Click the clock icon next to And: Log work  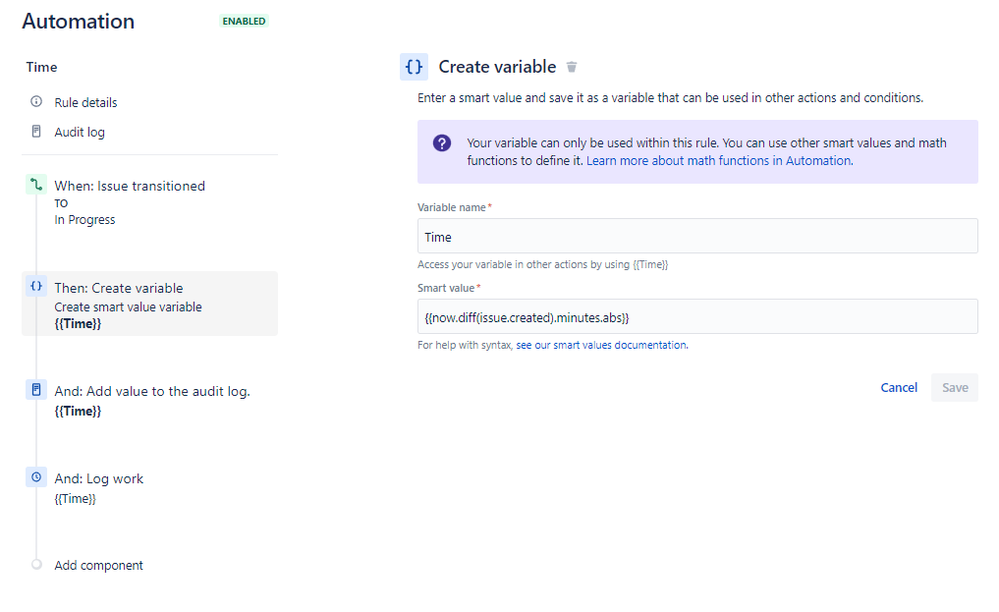pyautogui.click(x=35, y=477)
